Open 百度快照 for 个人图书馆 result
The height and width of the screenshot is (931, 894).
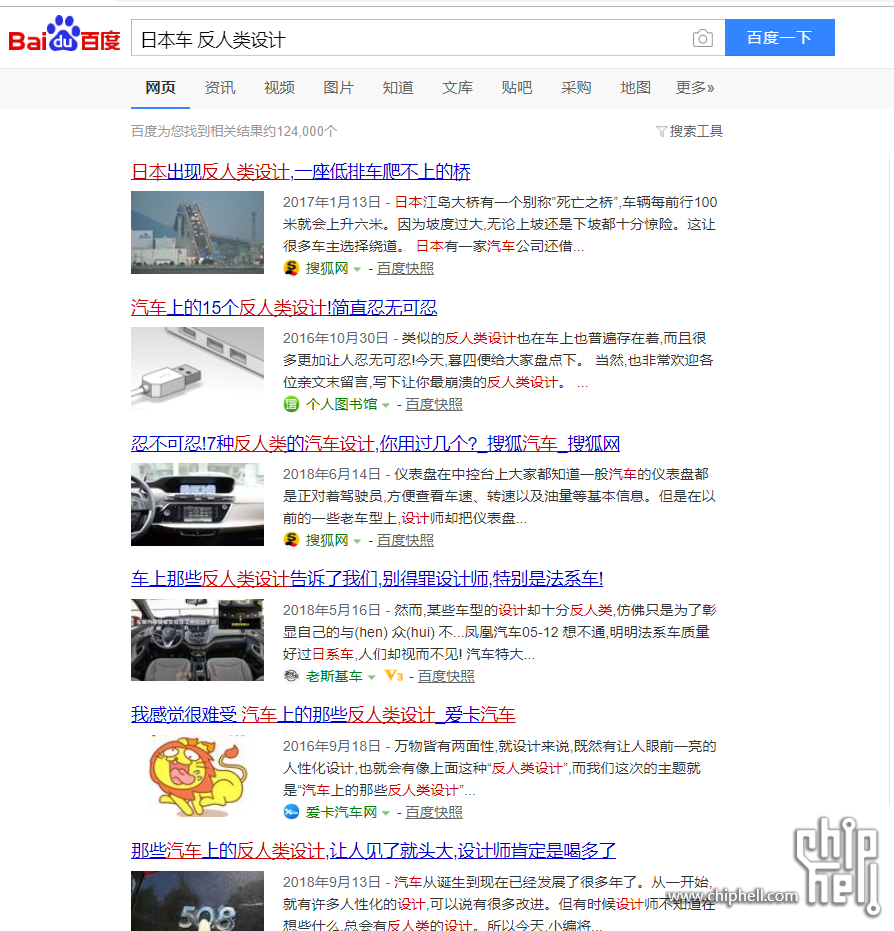point(434,404)
